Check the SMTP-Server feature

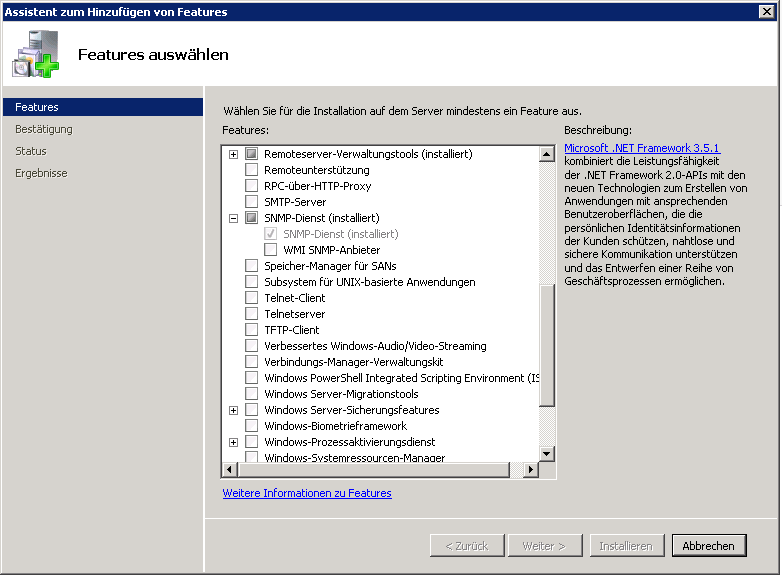[x=251, y=202]
